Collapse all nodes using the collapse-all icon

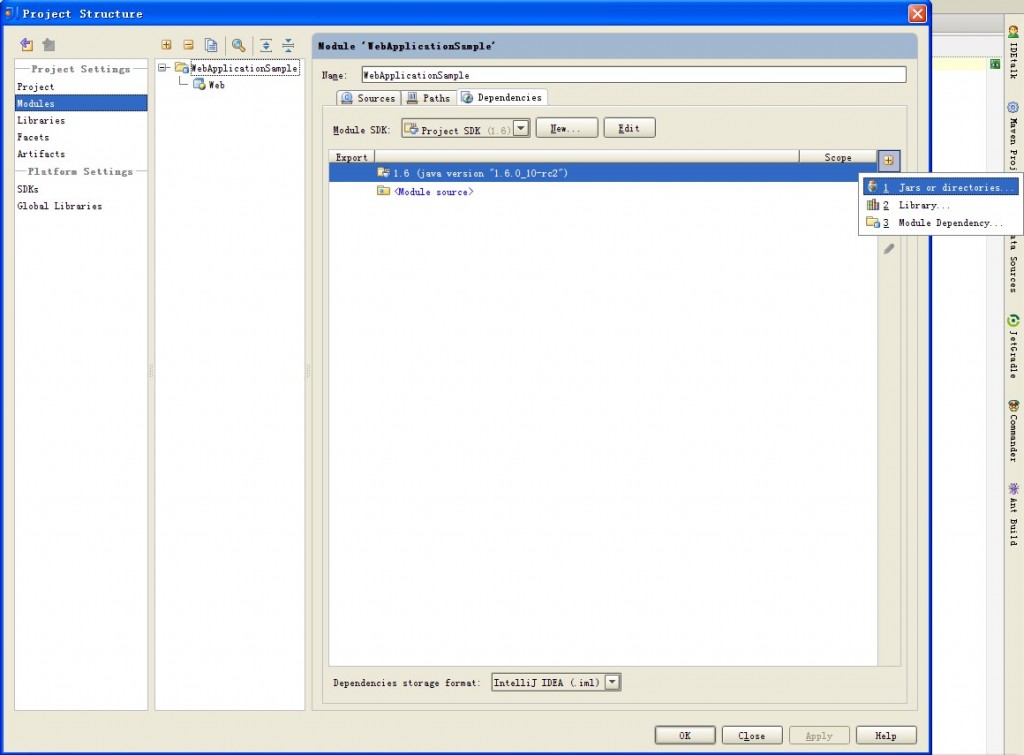(287, 45)
